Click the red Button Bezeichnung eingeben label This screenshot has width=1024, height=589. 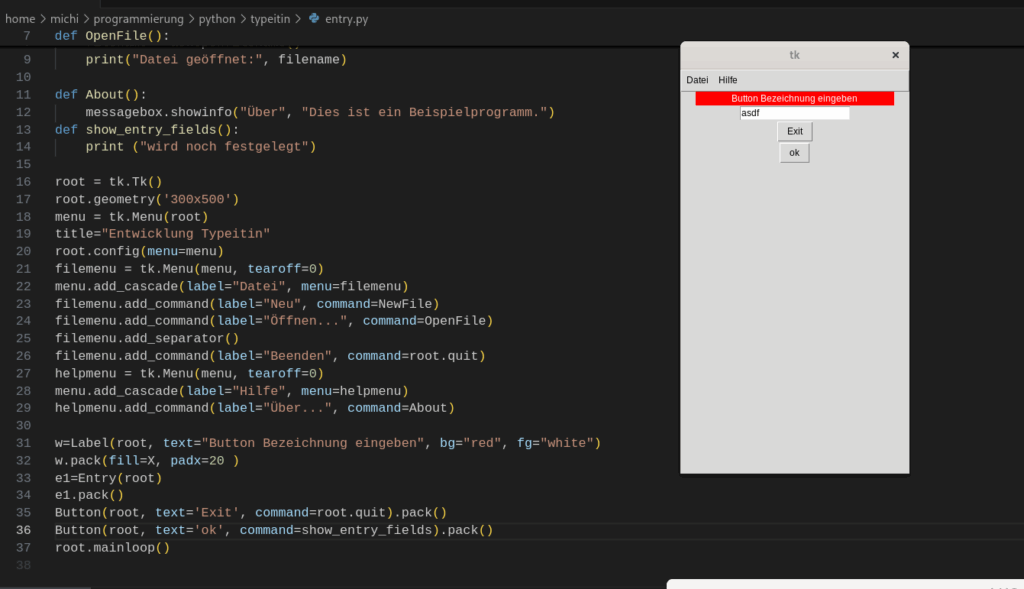click(x=794, y=99)
